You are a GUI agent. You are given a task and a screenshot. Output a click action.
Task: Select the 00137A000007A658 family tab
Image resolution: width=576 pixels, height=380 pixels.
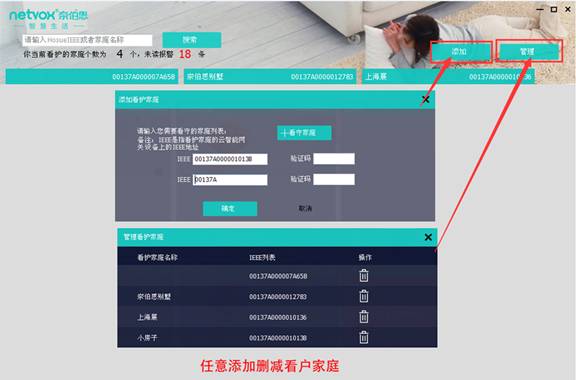point(92,76)
